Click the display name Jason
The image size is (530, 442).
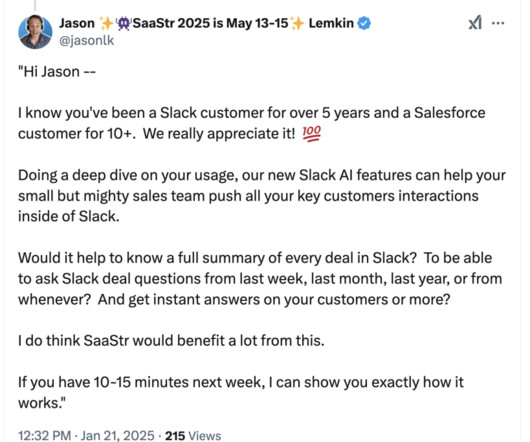click(x=77, y=23)
